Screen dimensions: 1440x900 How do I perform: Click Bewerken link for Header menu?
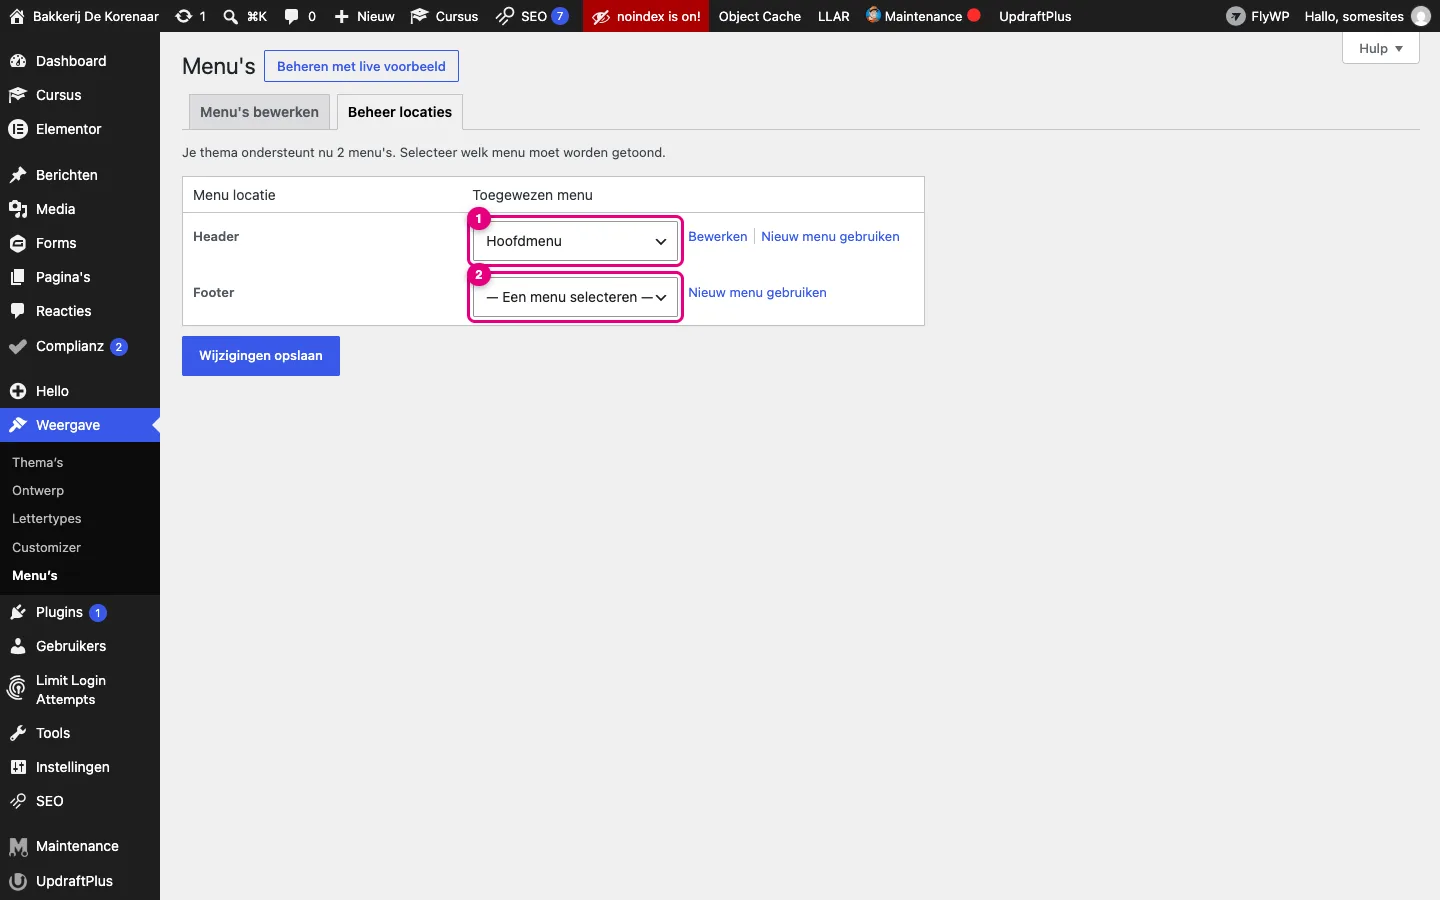tap(718, 237)
